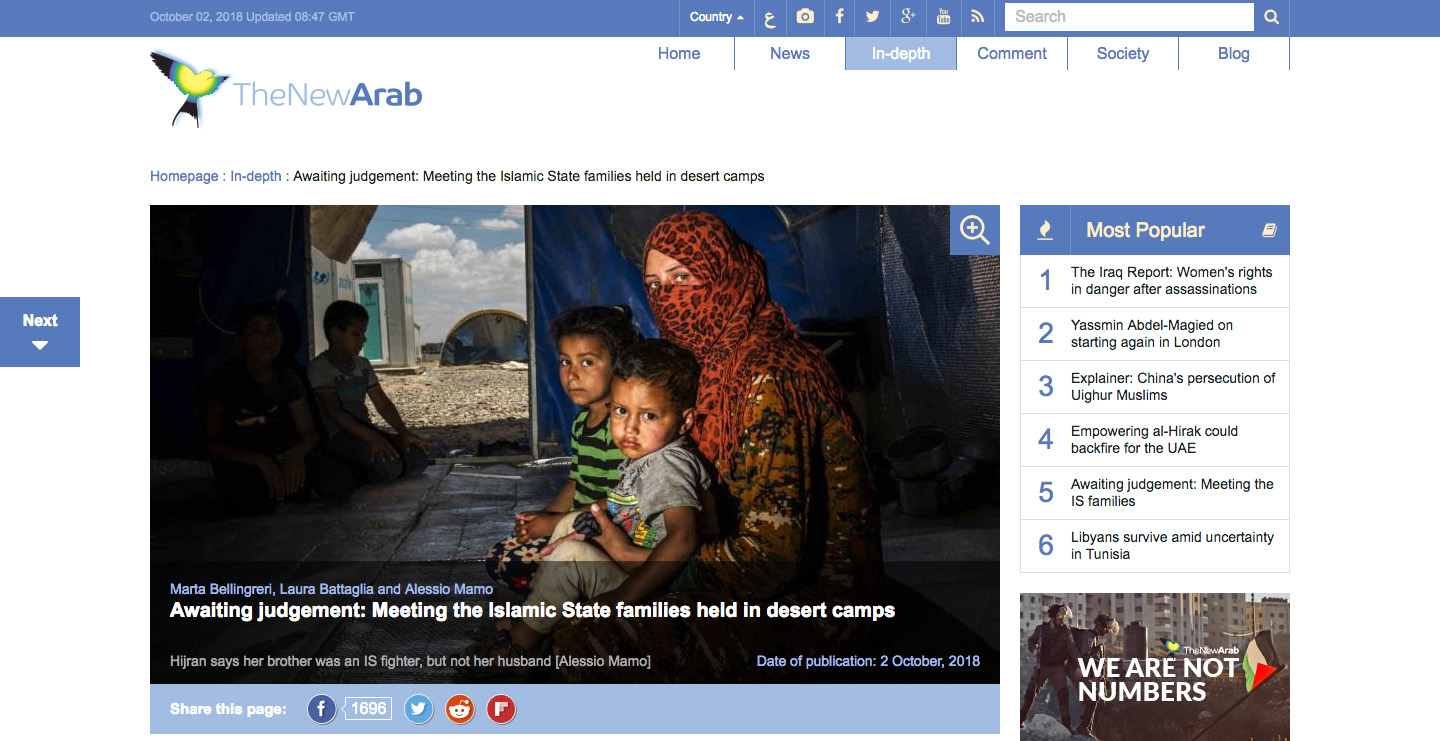Click authors Bellingreri, Battaglia and Mamo byline

coord(331,589)
